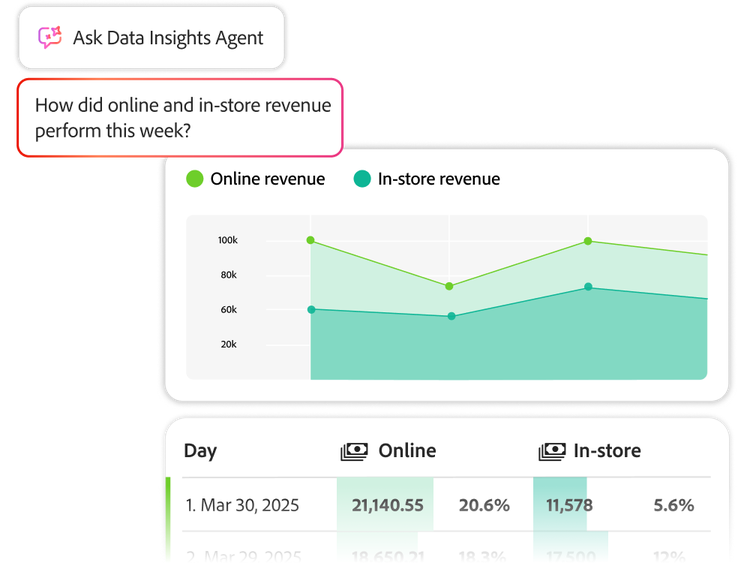The image size is (750, 563).
Task: Click the first Online revenue data point
Action: click(310, 240)
